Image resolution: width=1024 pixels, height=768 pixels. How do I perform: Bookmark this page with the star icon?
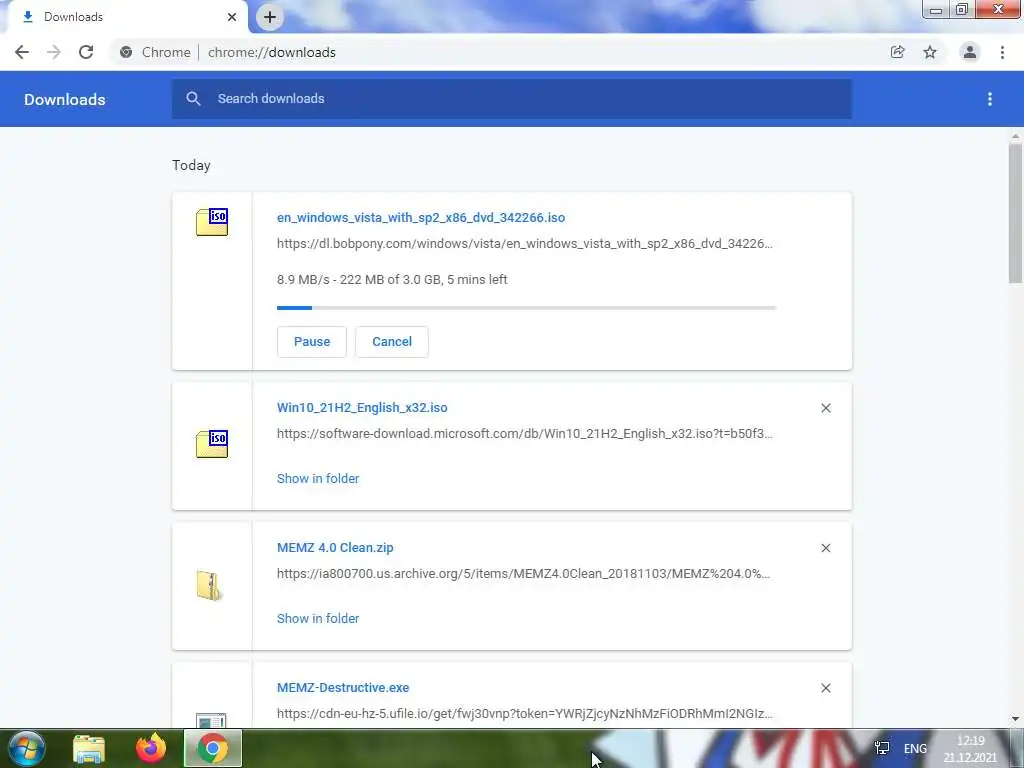pos(930,52)
